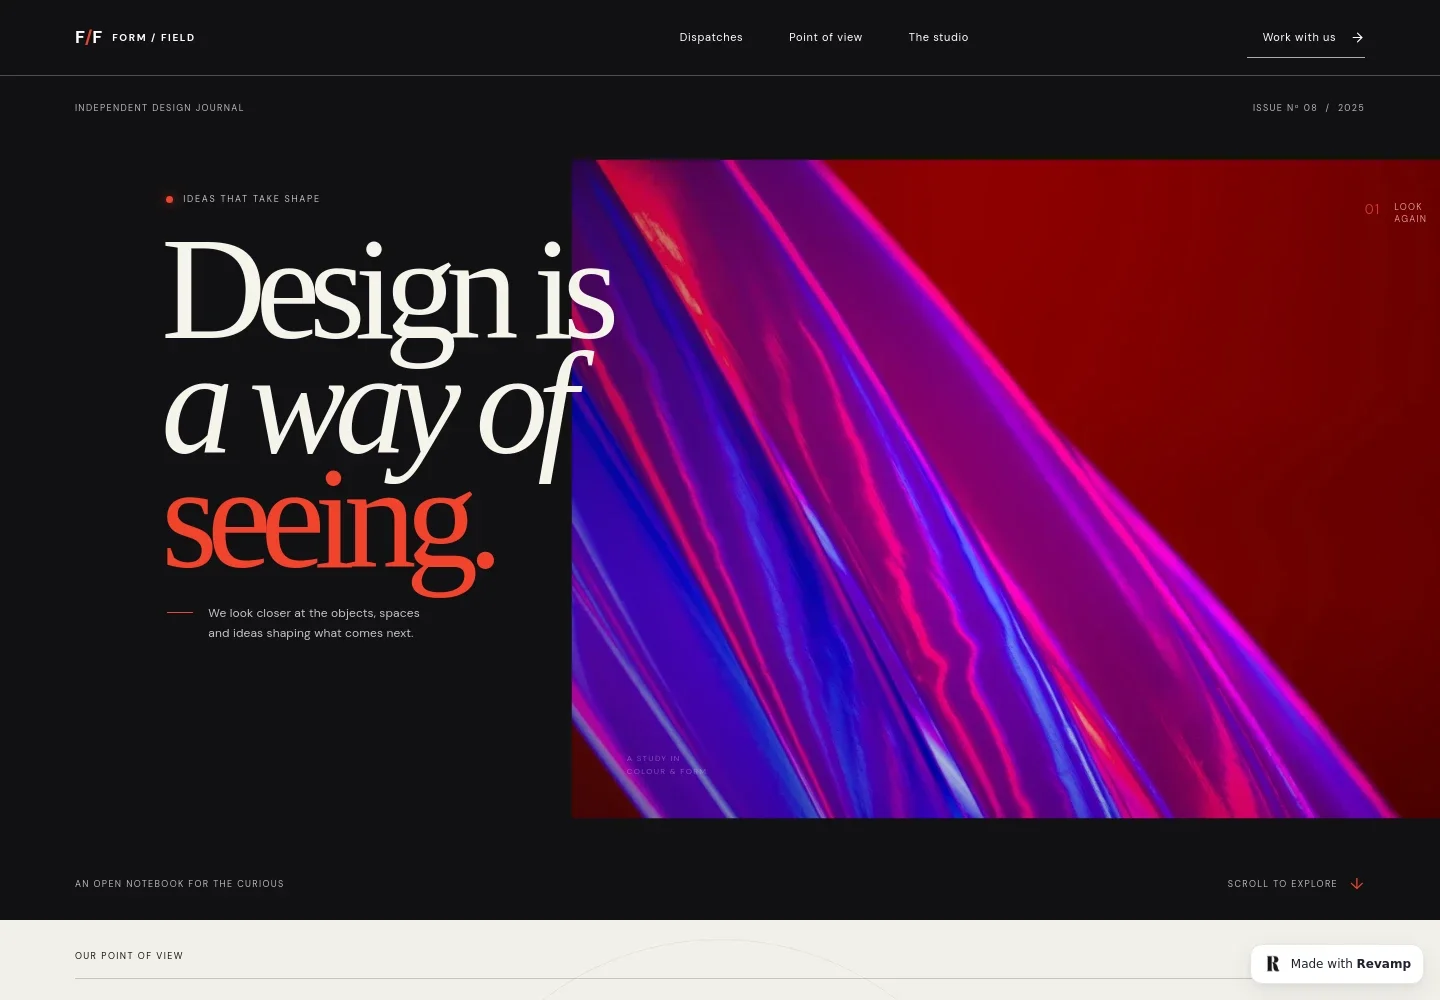This screenshot has width=1440, height=1000.
Task: Click the 'Issue Nº 08 / 2025' text
Action: coord(1308,108)
